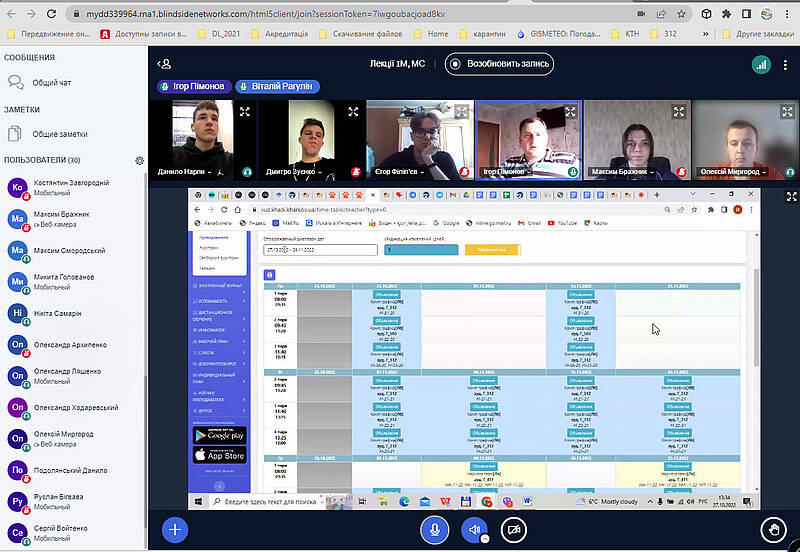
Task: Click the speaker audio button
Action: tap(473, 529)
